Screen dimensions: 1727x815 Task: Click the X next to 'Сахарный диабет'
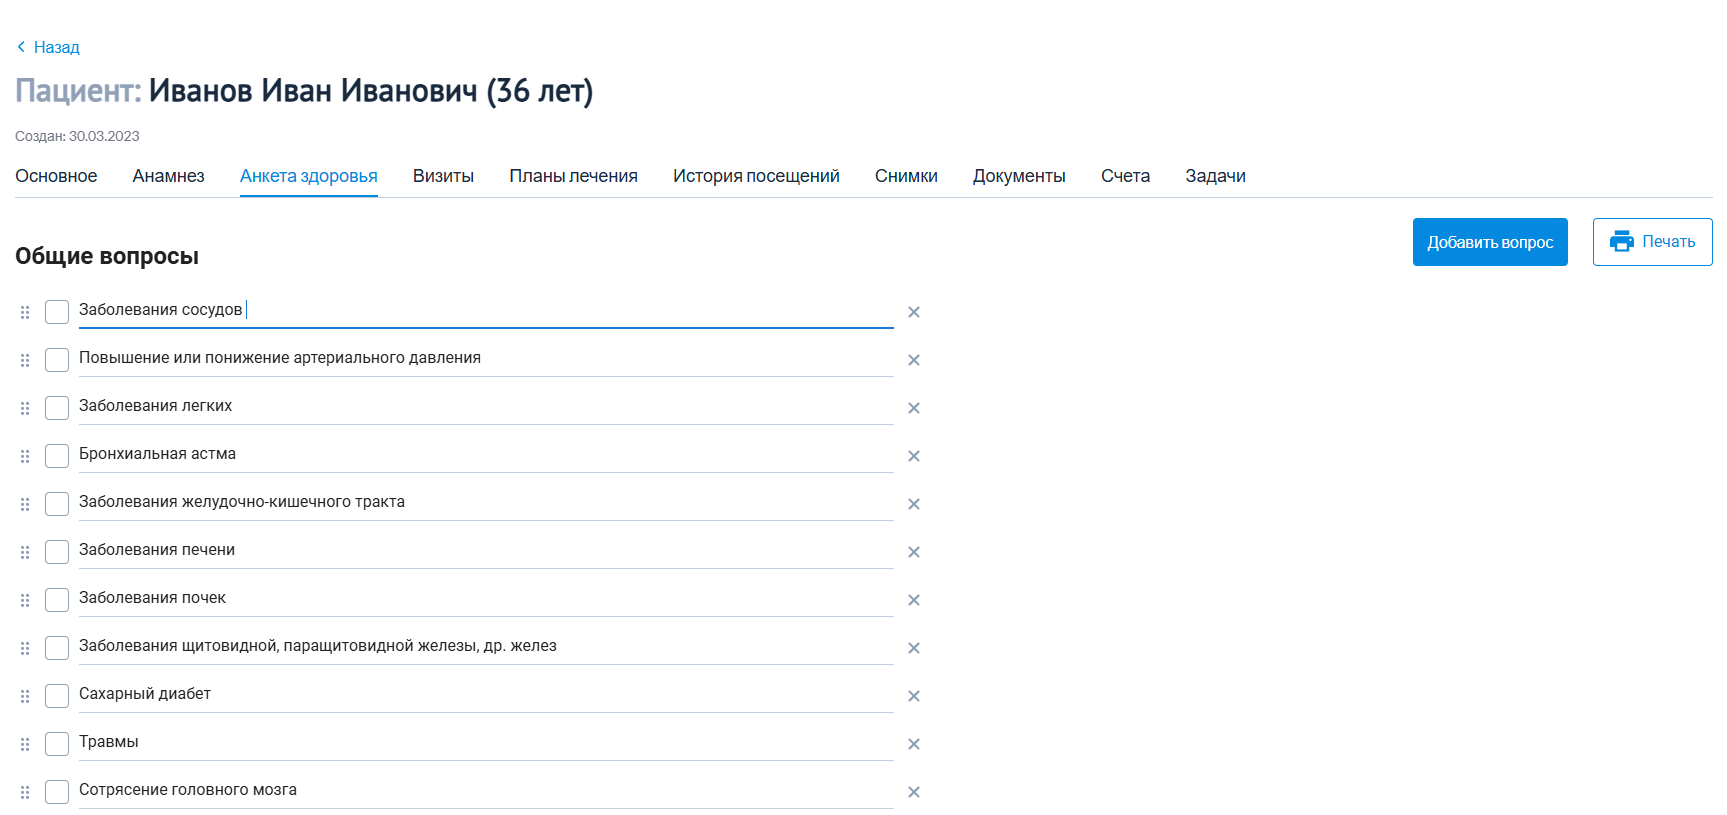point(913,696)
